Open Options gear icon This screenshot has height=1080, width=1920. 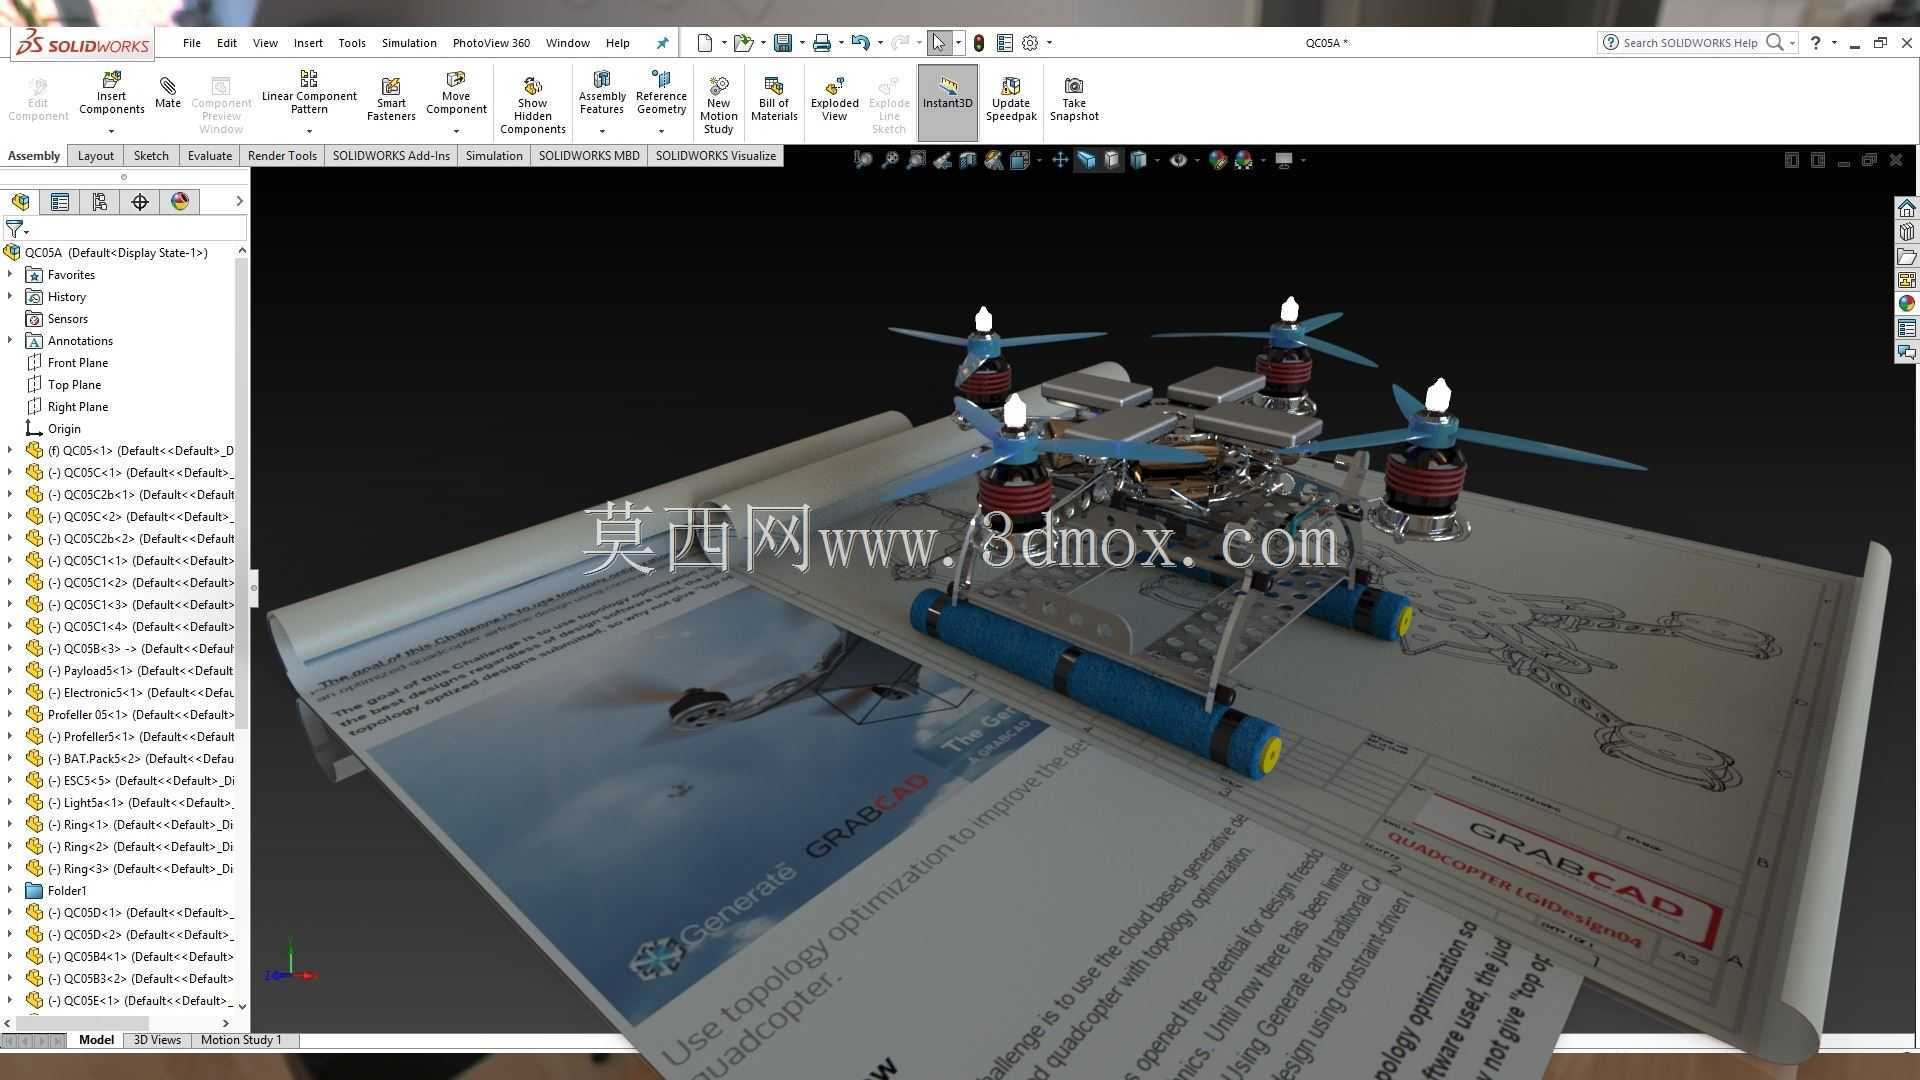(x=1030, y=43)
